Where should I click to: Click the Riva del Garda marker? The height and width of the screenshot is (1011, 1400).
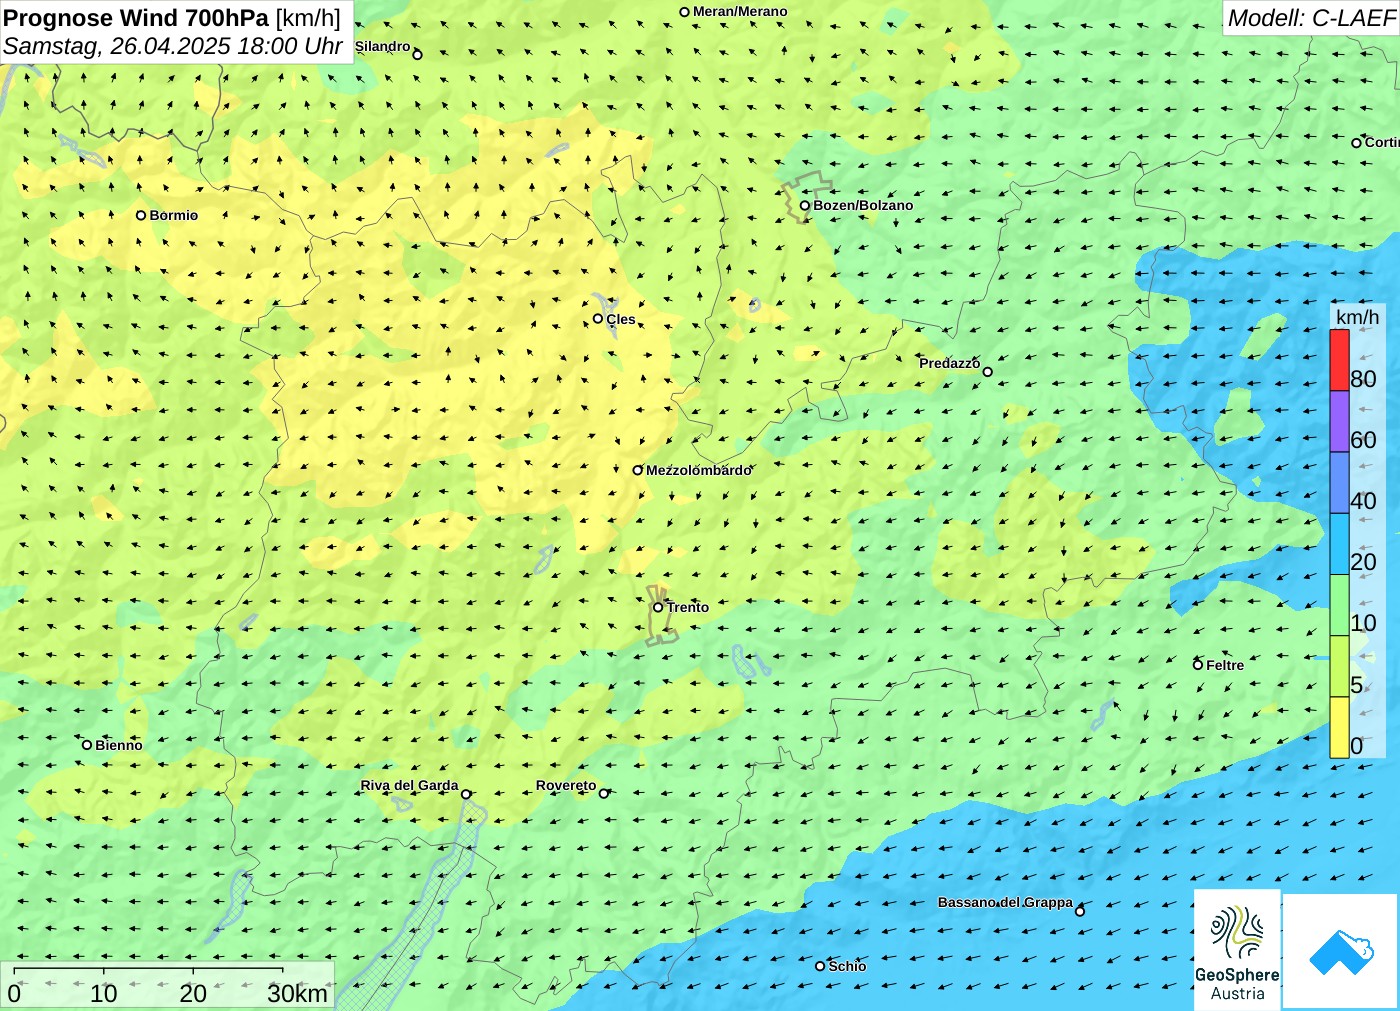click(x=466, y=794)
